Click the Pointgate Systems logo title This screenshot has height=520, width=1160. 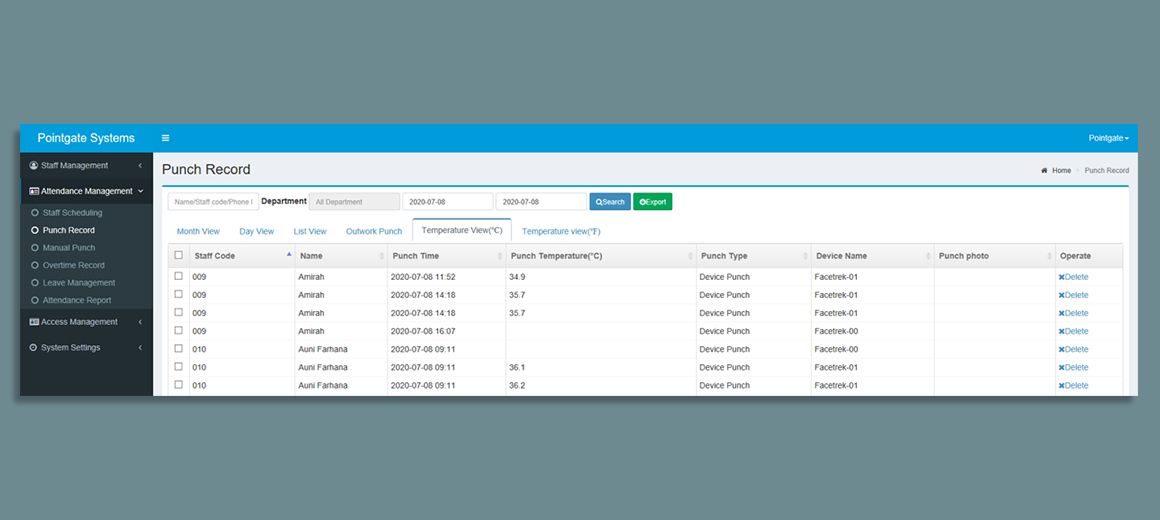click(87, 138)
